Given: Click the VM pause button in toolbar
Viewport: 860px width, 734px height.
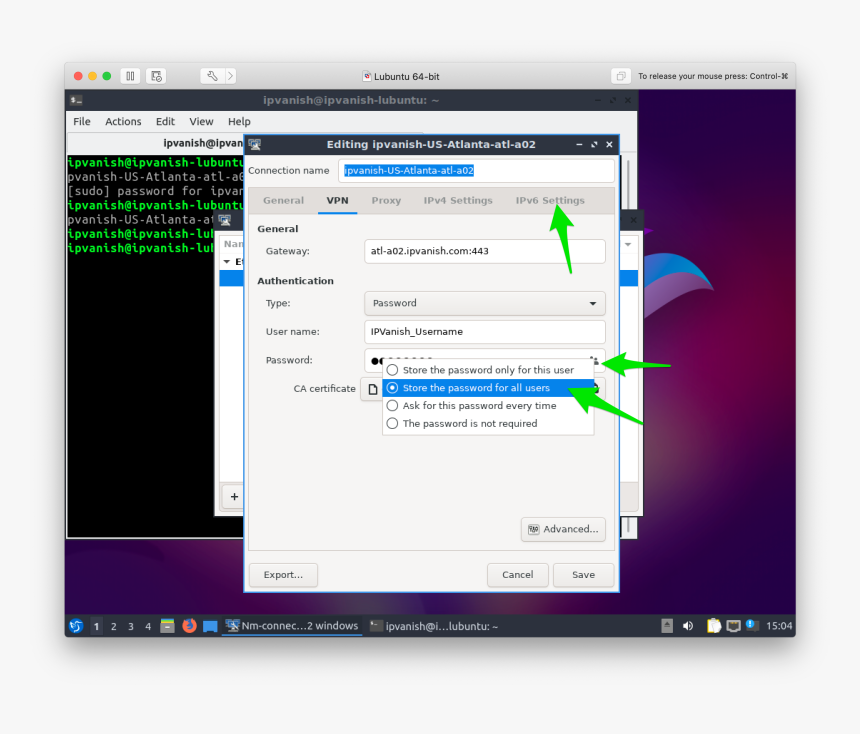Looking at the screenshot, I should (x=130, y=76).
